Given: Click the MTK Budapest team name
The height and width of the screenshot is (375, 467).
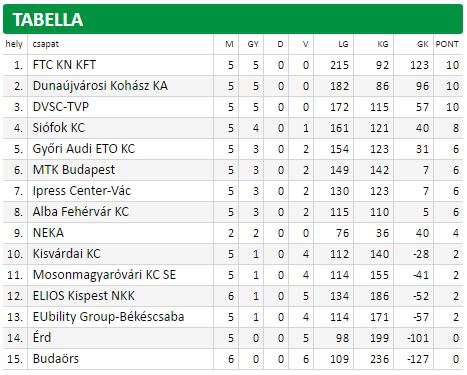Looking at the screenshot, I should 74,170.
